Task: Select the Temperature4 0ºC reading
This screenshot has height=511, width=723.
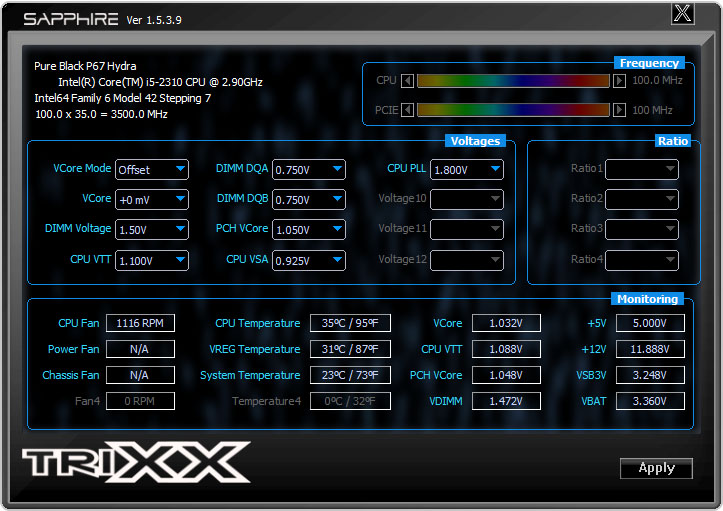Action: point(350,401)
